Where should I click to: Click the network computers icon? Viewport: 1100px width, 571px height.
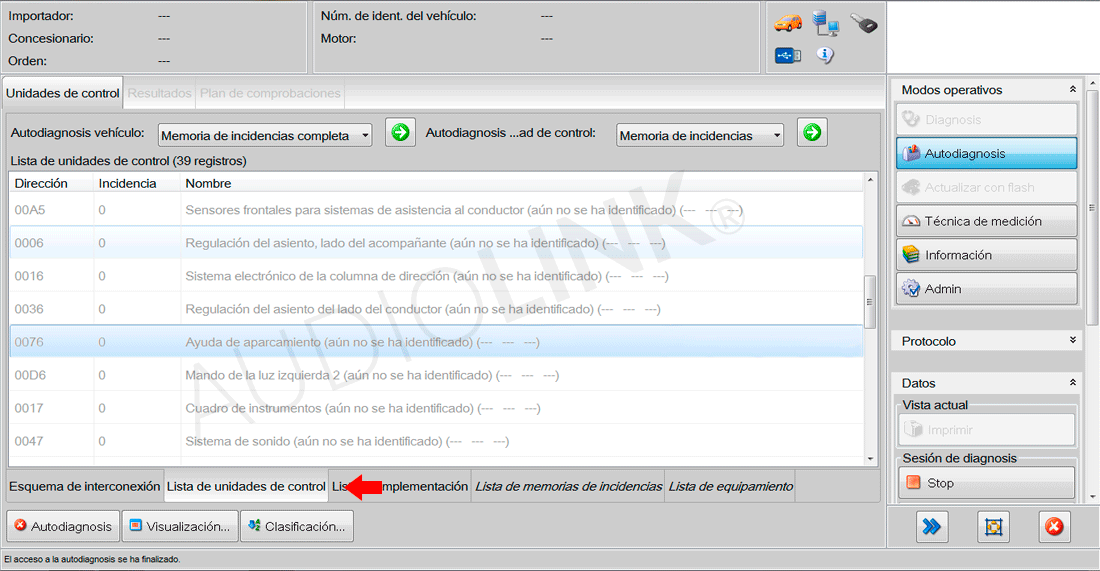825,23
